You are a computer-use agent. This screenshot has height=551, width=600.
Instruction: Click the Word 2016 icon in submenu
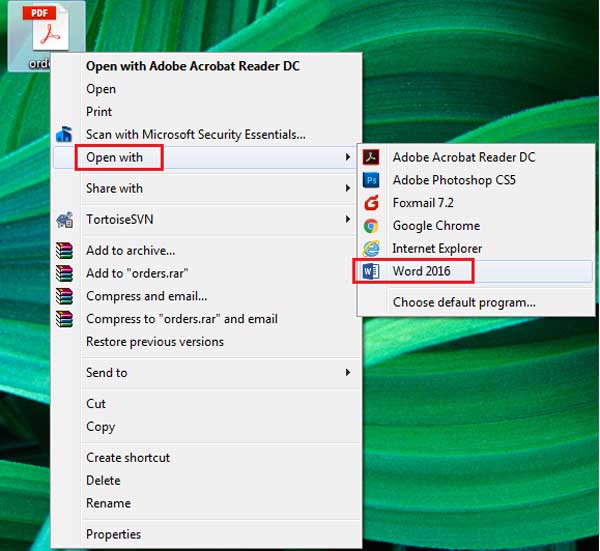[x=371, y=271]
